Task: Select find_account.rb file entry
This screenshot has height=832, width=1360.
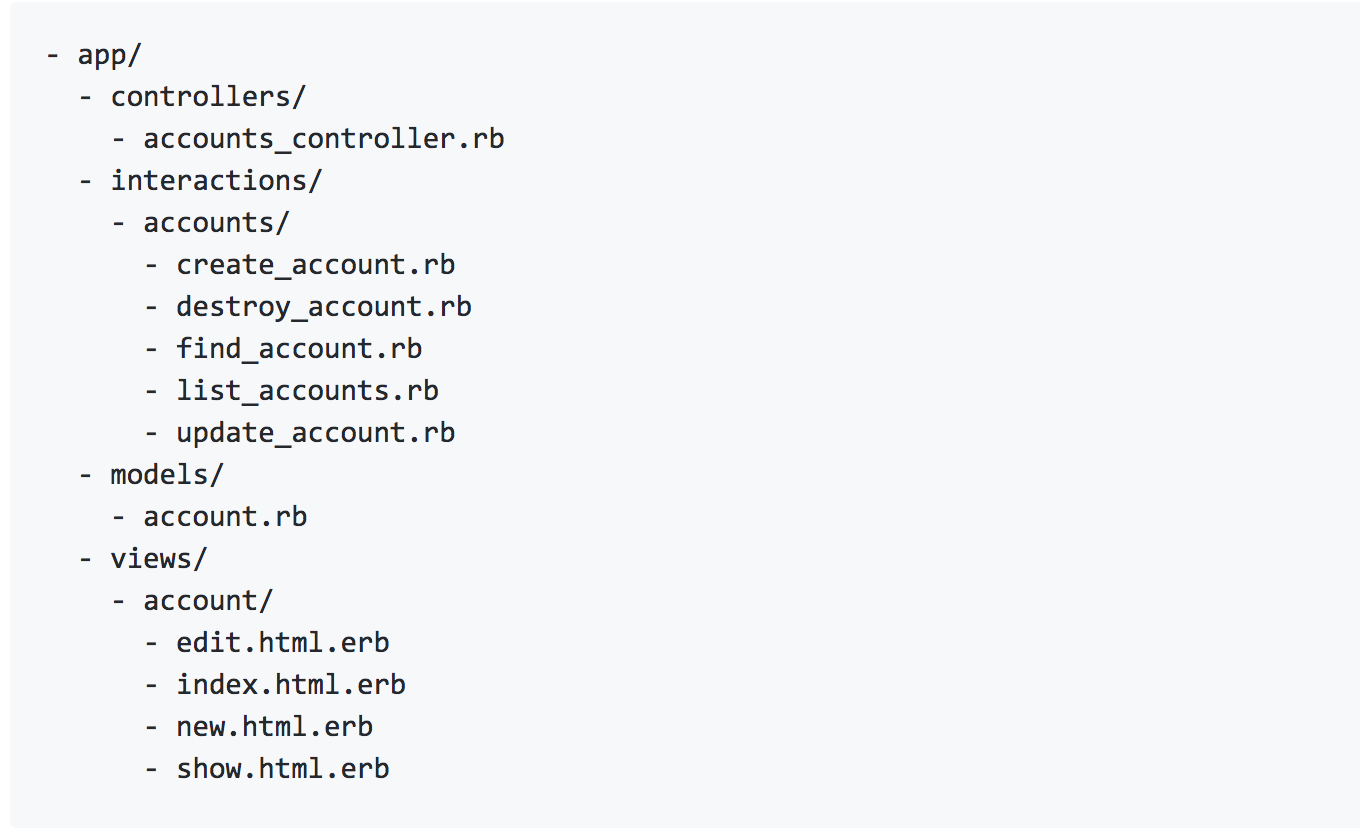Action: coord(299,349)
